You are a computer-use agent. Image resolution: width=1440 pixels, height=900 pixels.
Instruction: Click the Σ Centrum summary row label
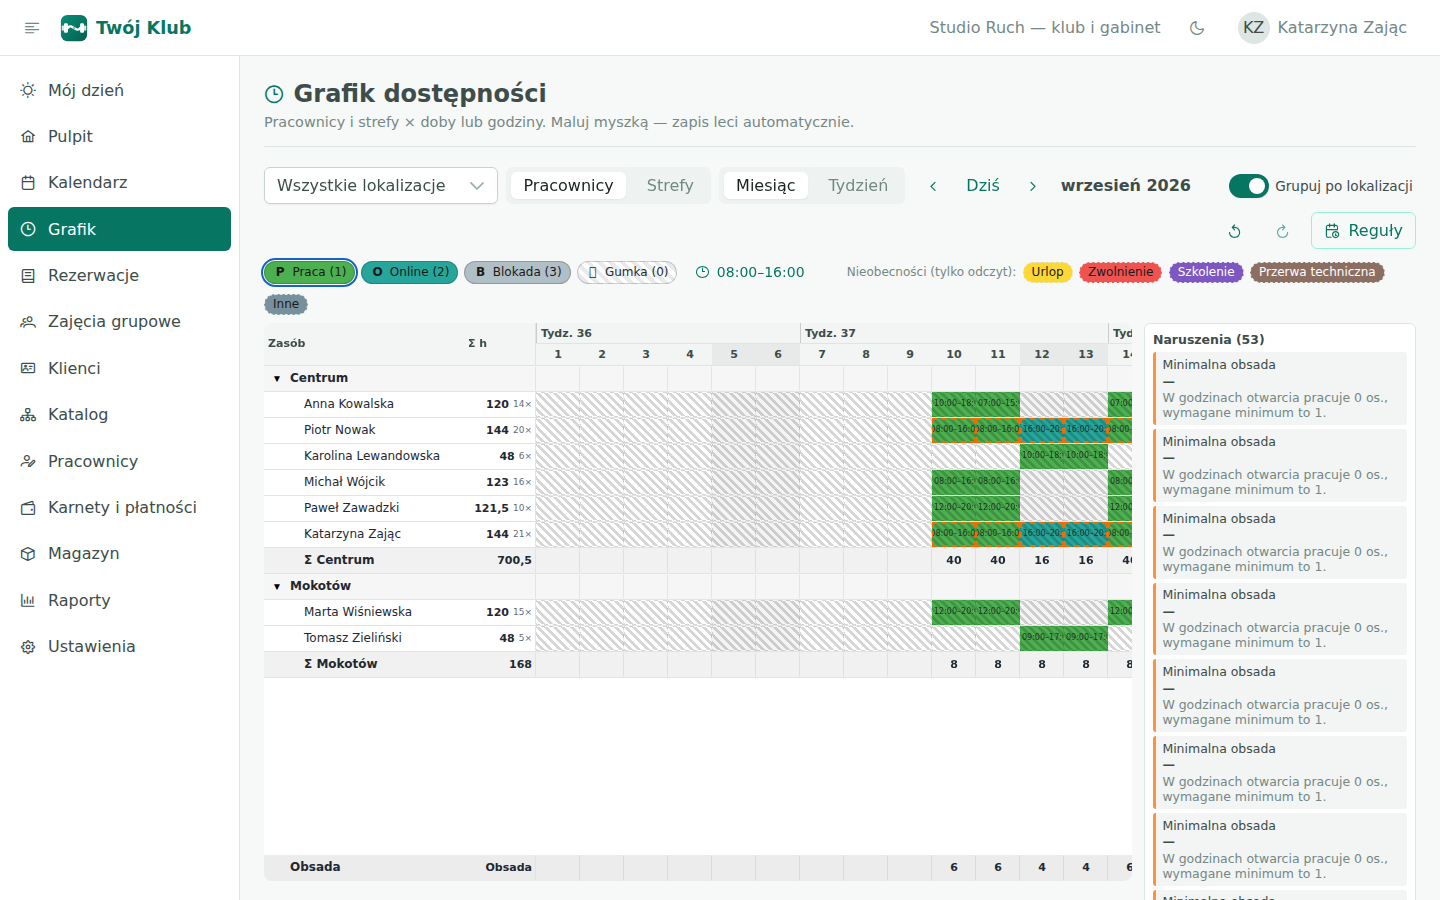click(x=339, y=560)
